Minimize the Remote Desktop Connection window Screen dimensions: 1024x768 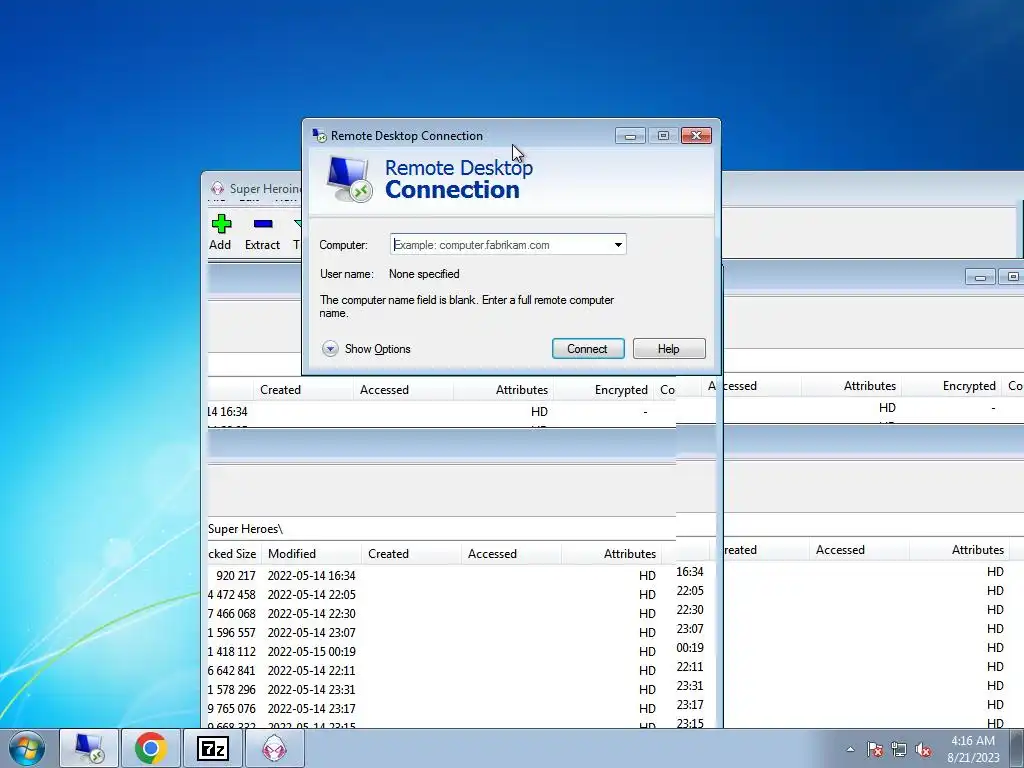point(630,136)
